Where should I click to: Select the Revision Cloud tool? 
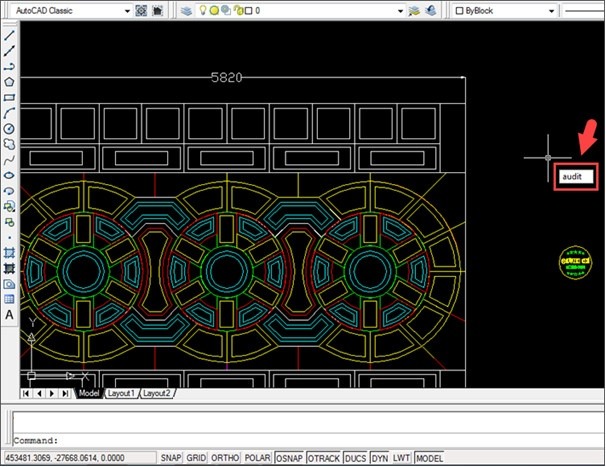point(9,144)
